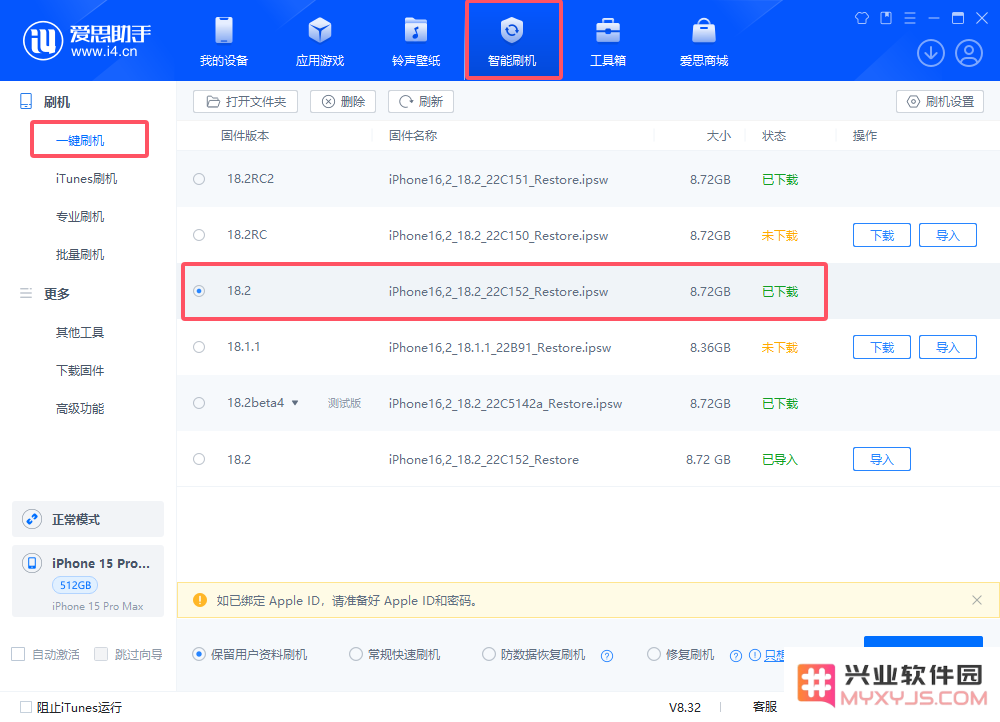Click the skin/theme shirt icon

(x=862, y=18)
